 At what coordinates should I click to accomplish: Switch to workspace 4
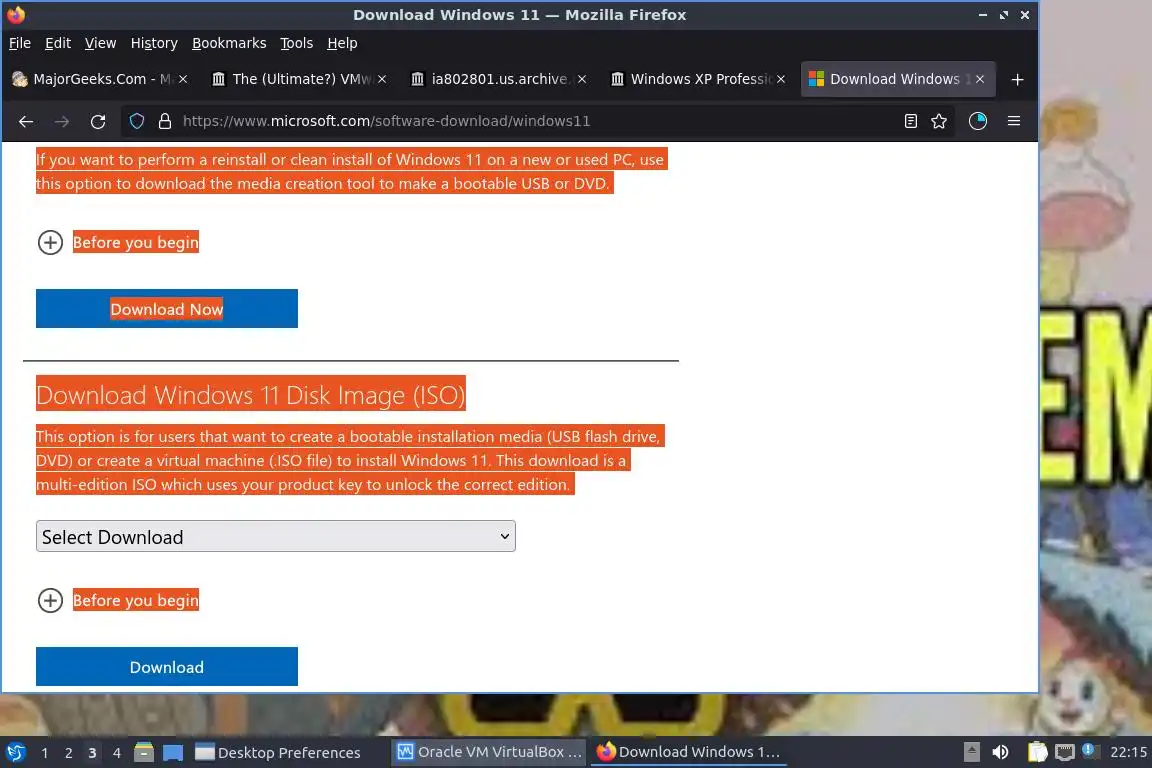(x=116, y=753)
